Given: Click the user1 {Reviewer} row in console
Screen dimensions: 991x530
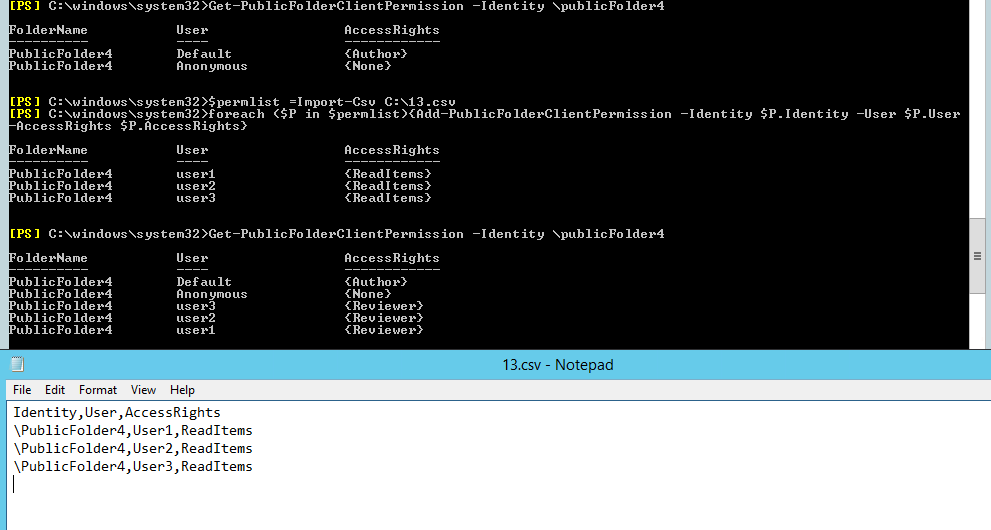Looking at the screenshot, I should pos(216,330).
